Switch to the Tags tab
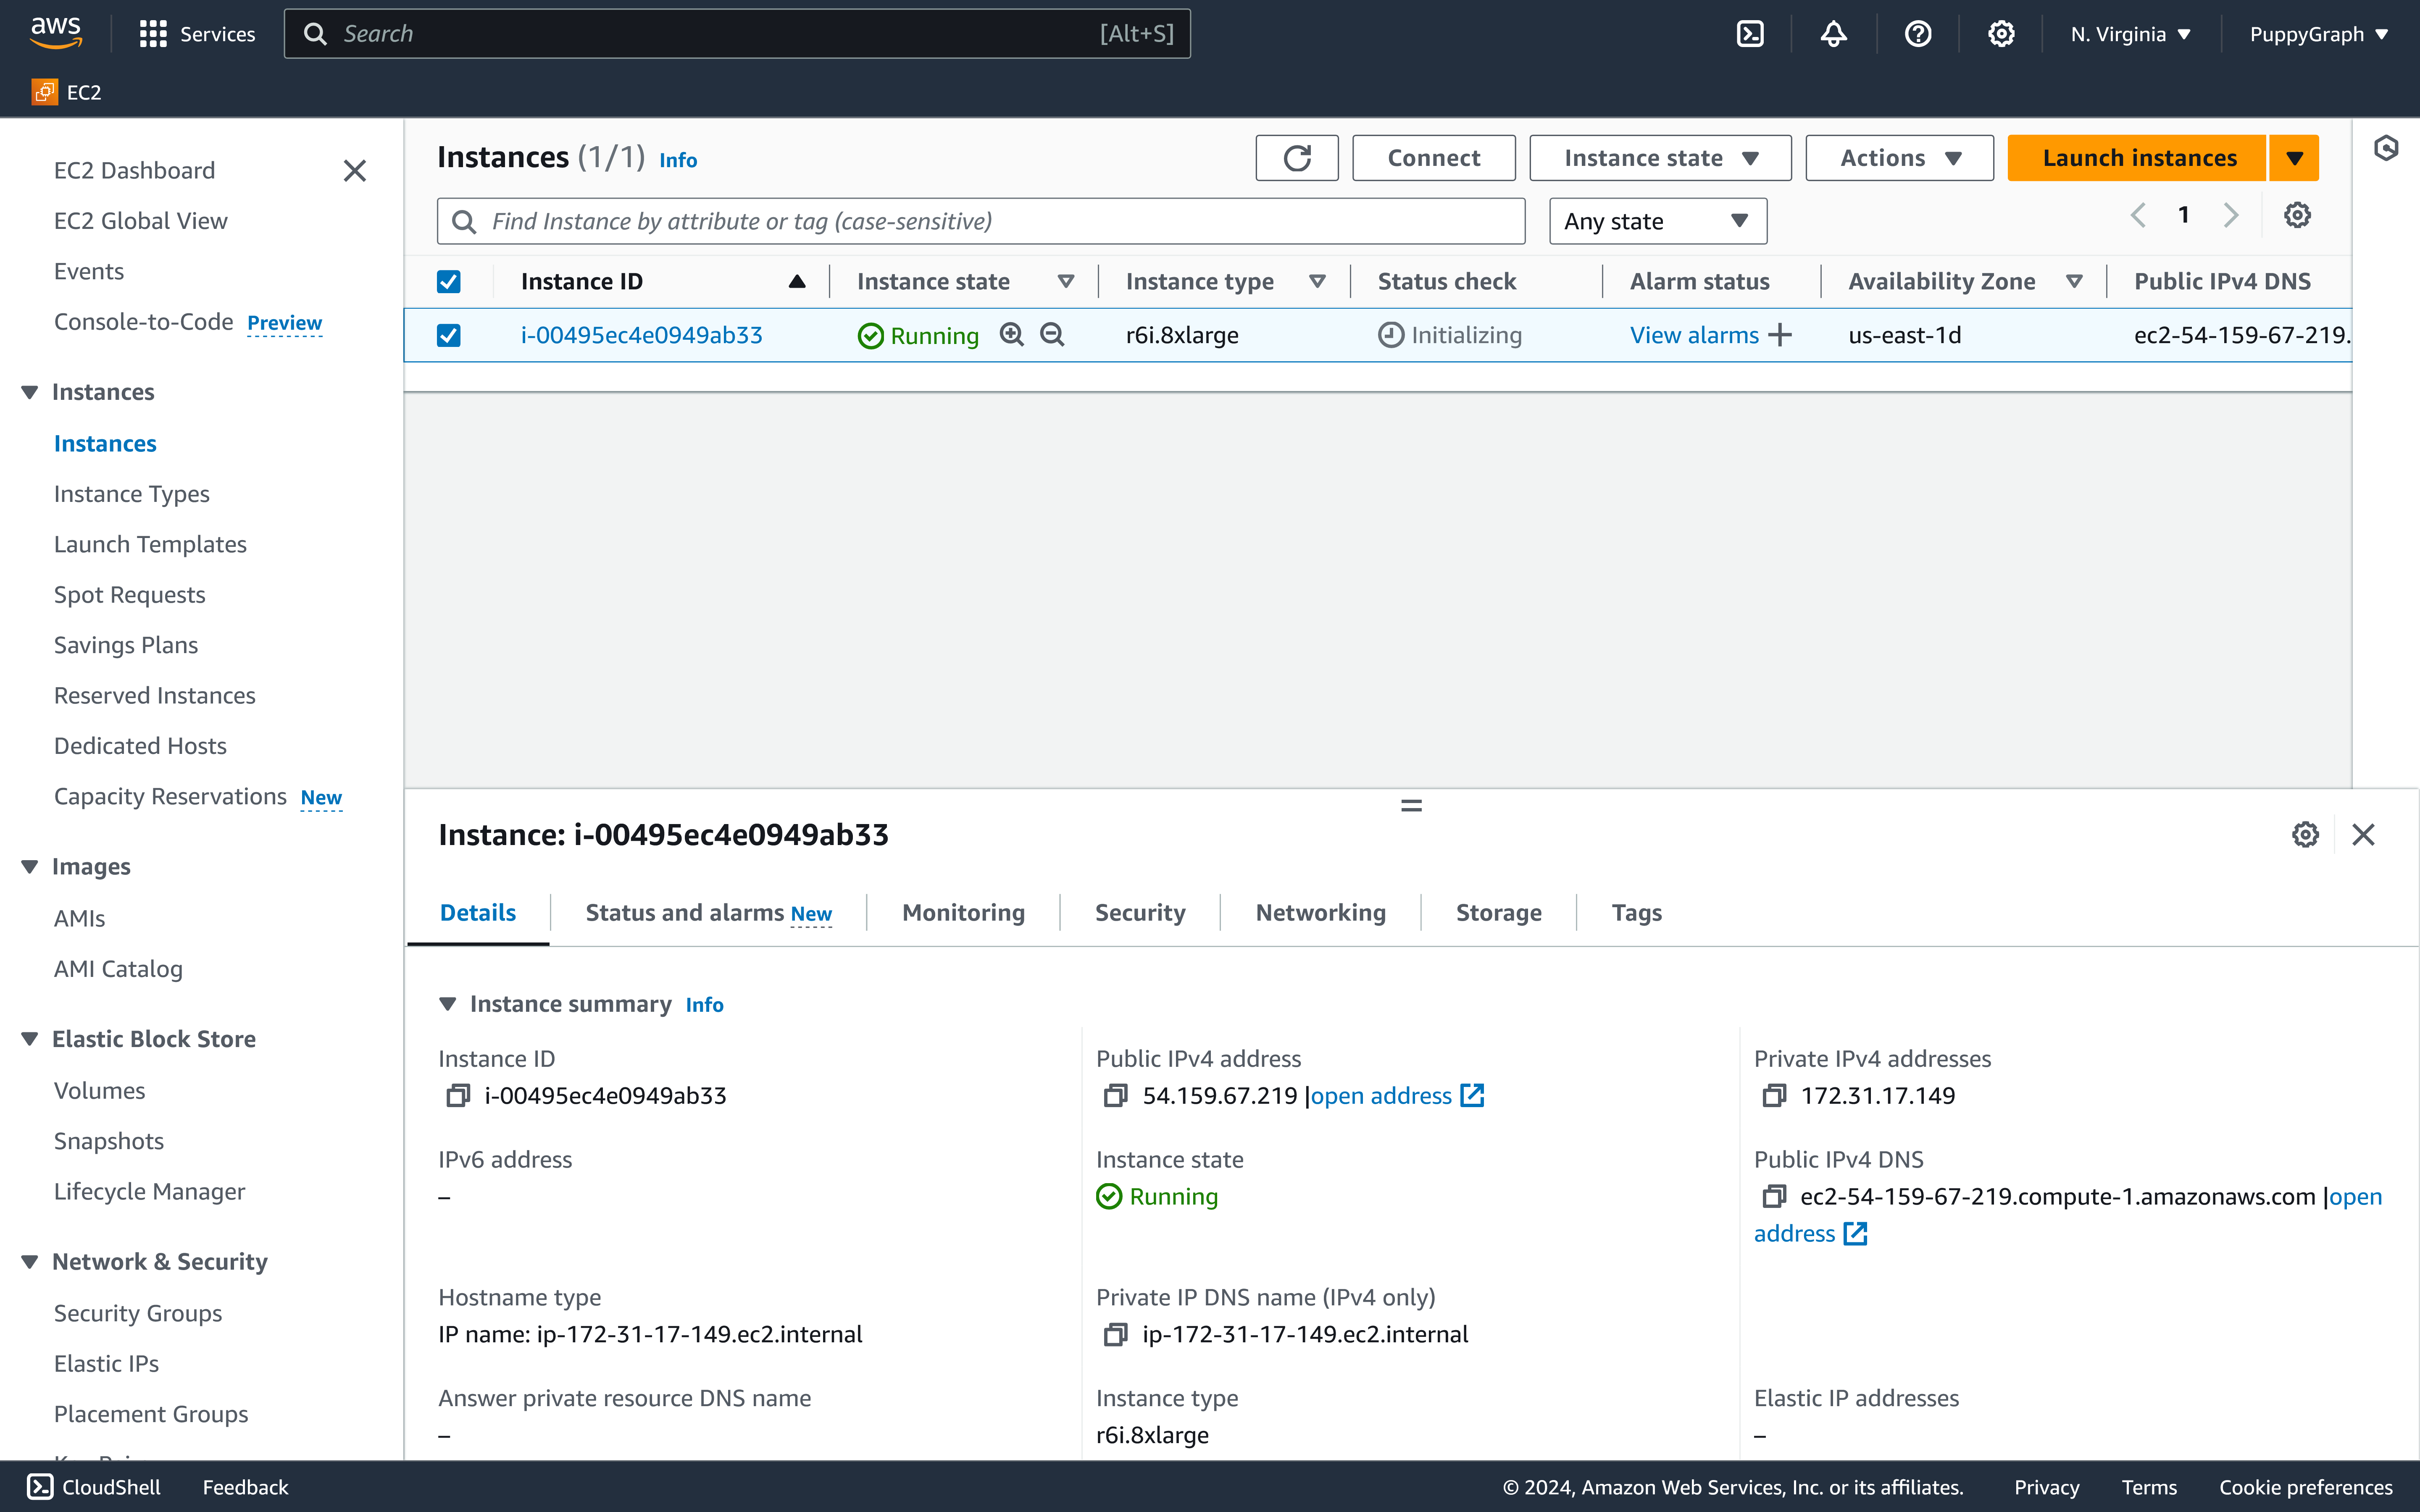2420x1512 pixels. pyautogui.click(x=1636, y=913)
